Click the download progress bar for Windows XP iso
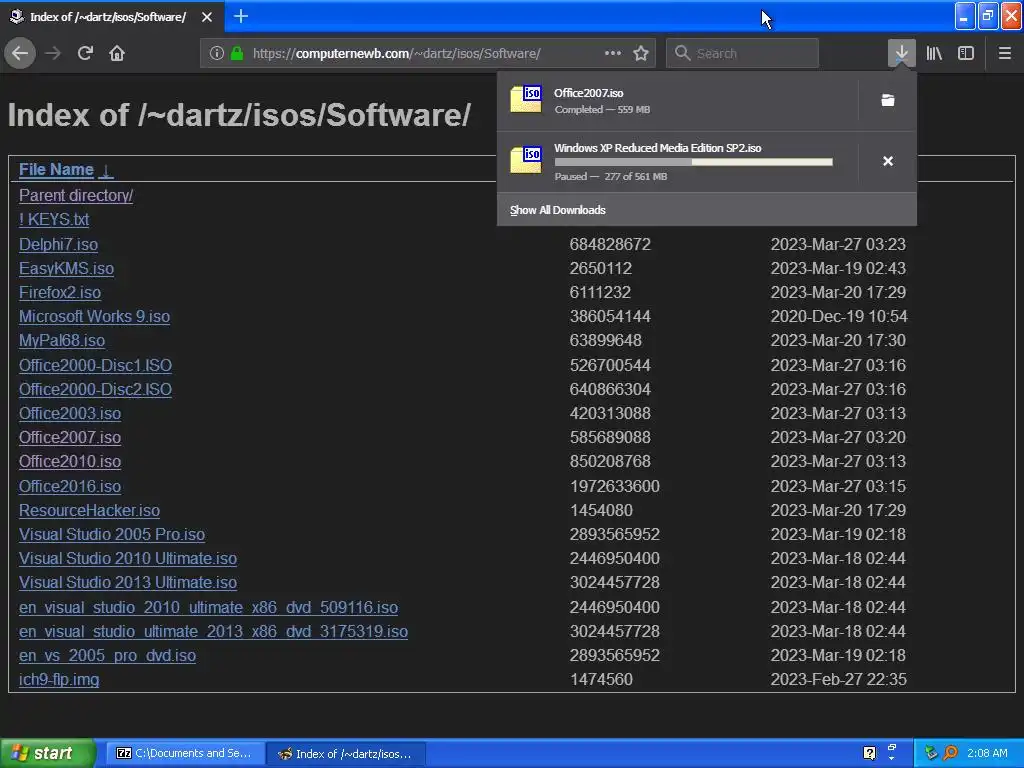The image size is (1024, 768). coord(694,162)
